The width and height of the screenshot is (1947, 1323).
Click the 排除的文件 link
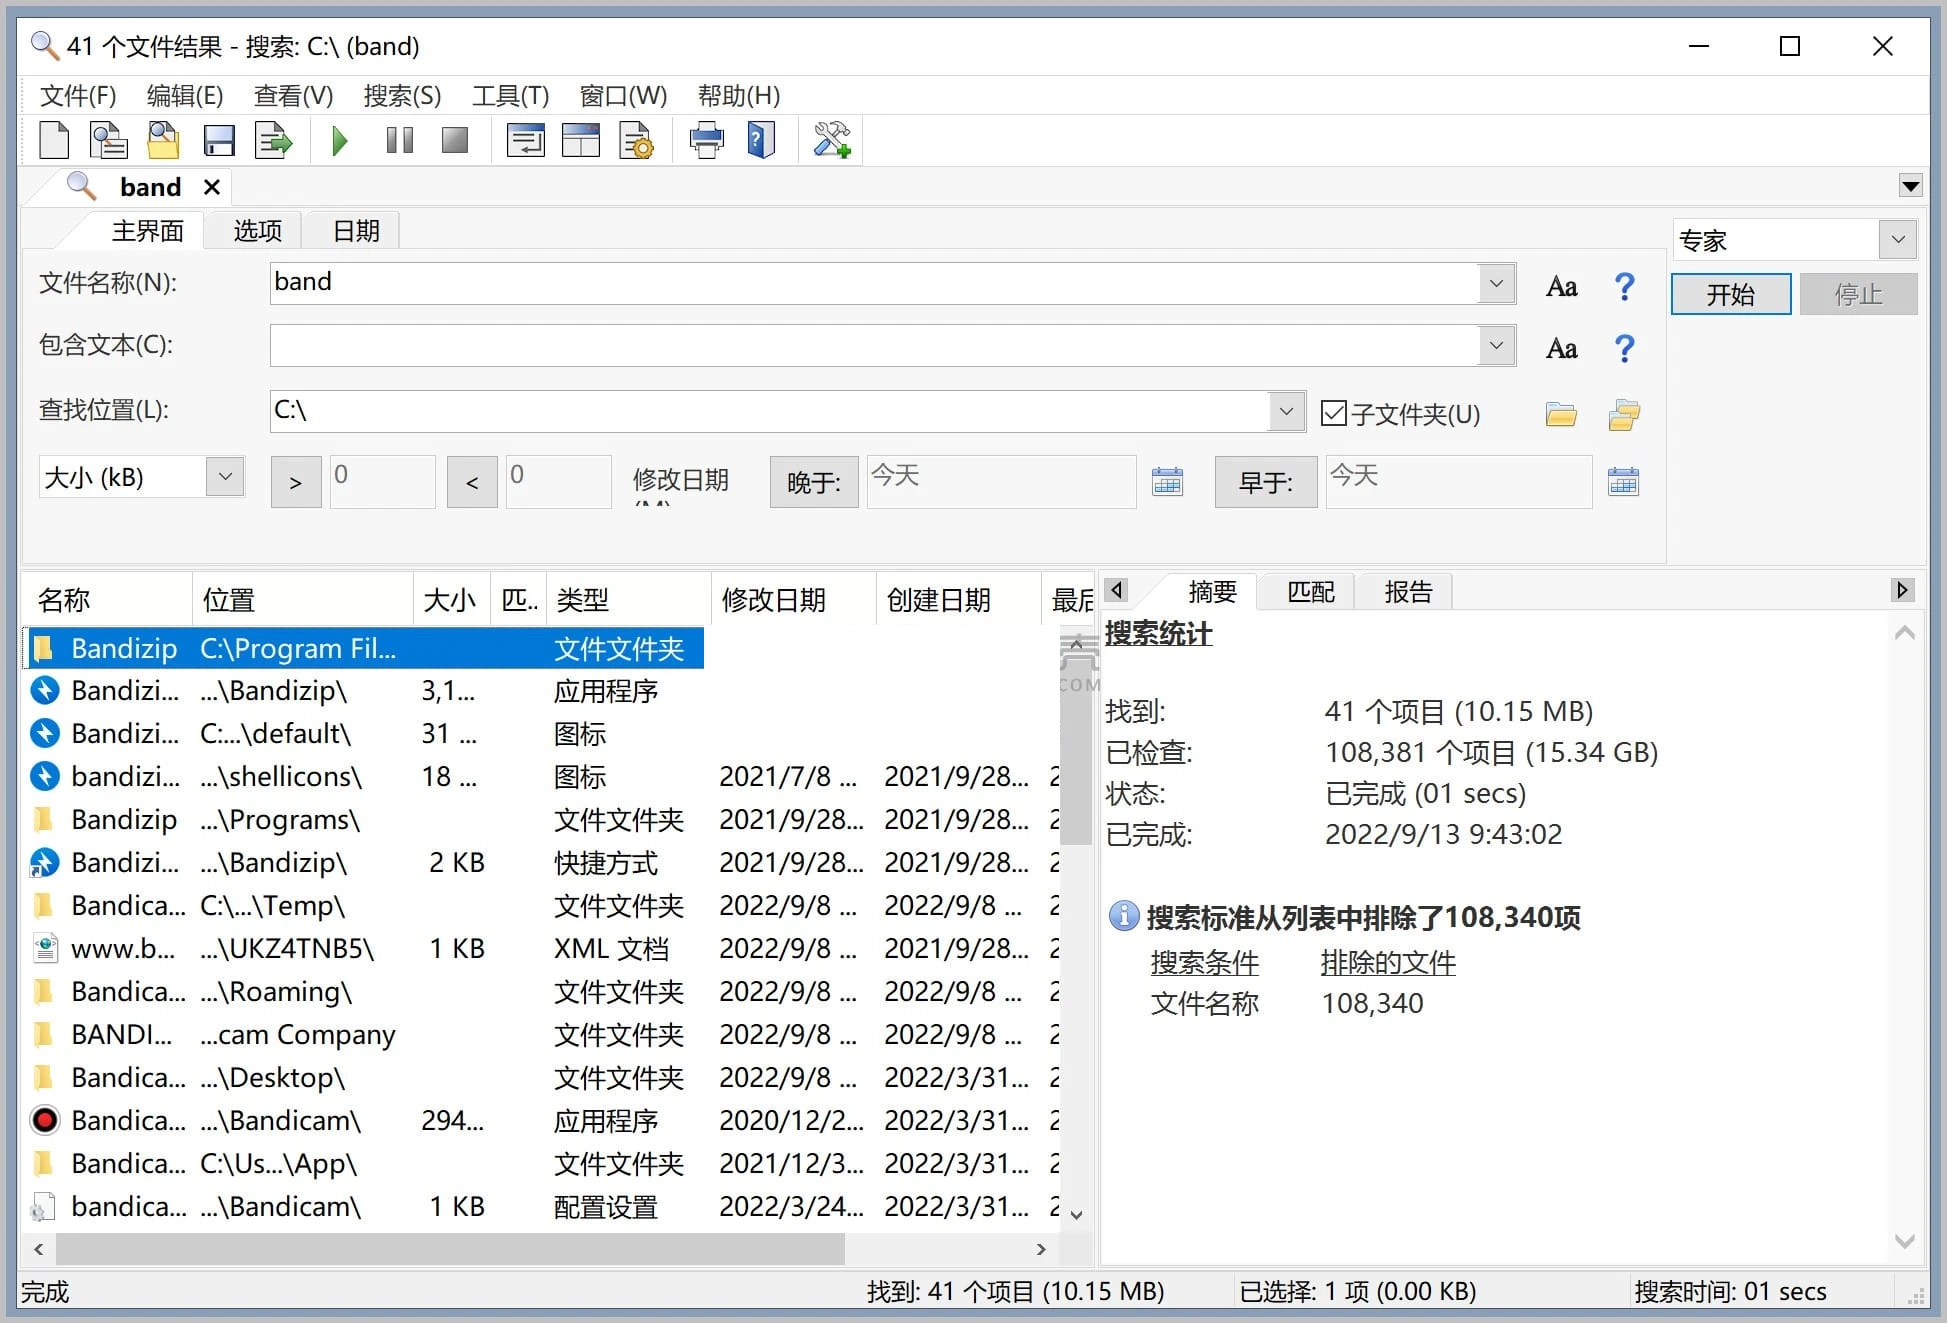1387,963
